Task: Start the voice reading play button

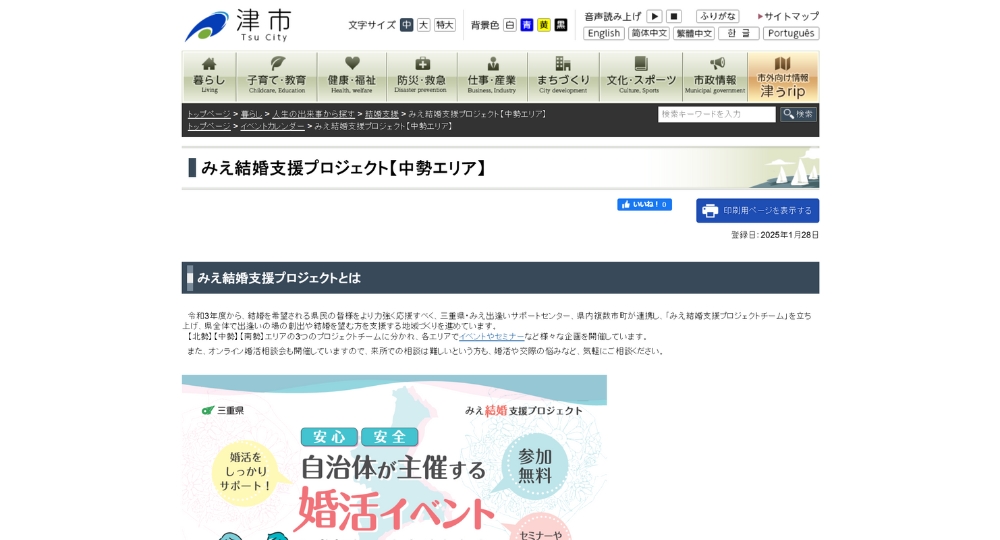Action: (x=654, y=16)
